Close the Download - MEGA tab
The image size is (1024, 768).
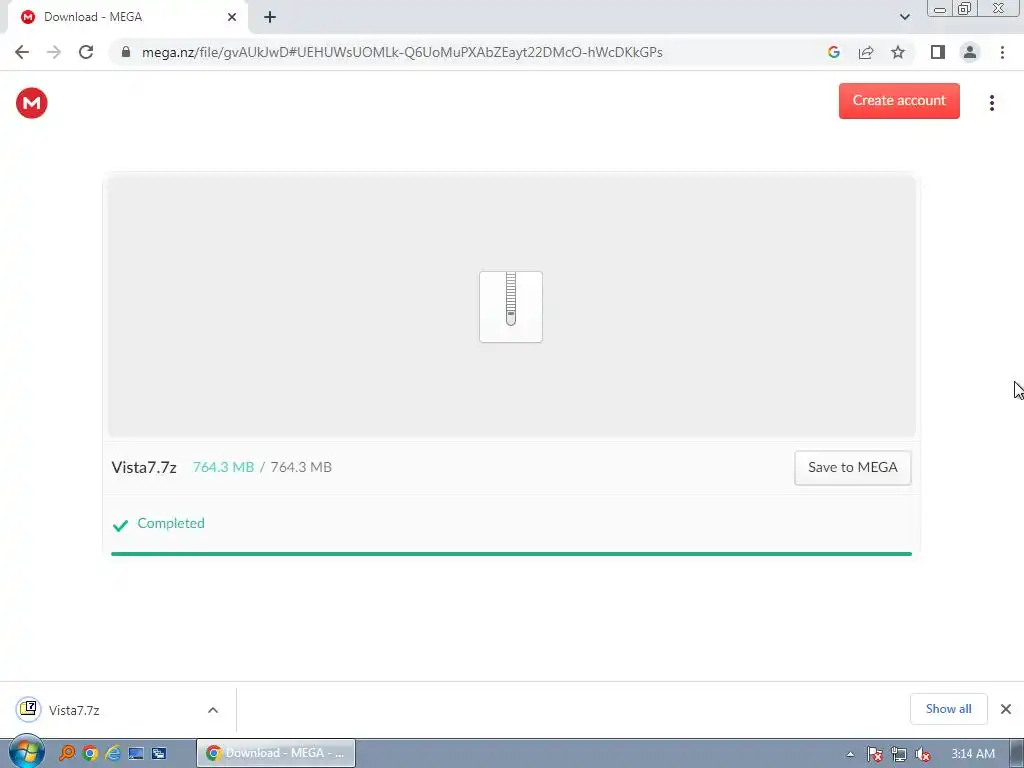click(232, 17)
